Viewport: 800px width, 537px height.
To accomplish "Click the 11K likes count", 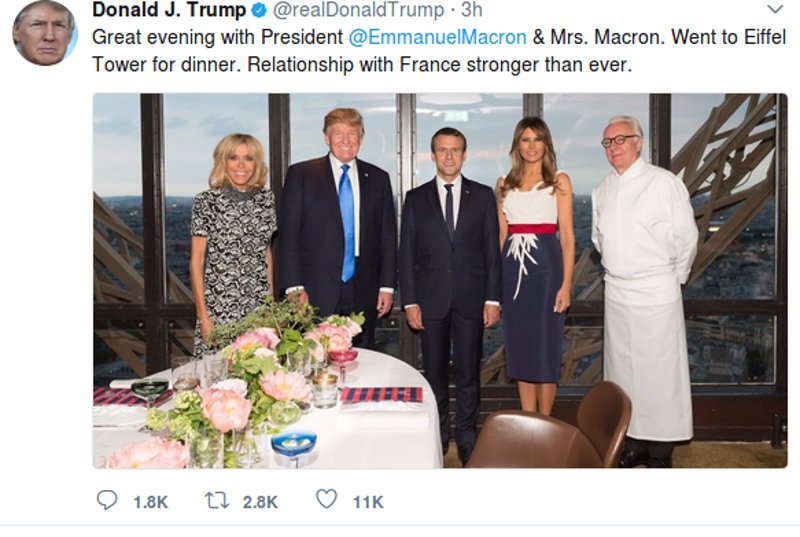I will coord(368,502).
